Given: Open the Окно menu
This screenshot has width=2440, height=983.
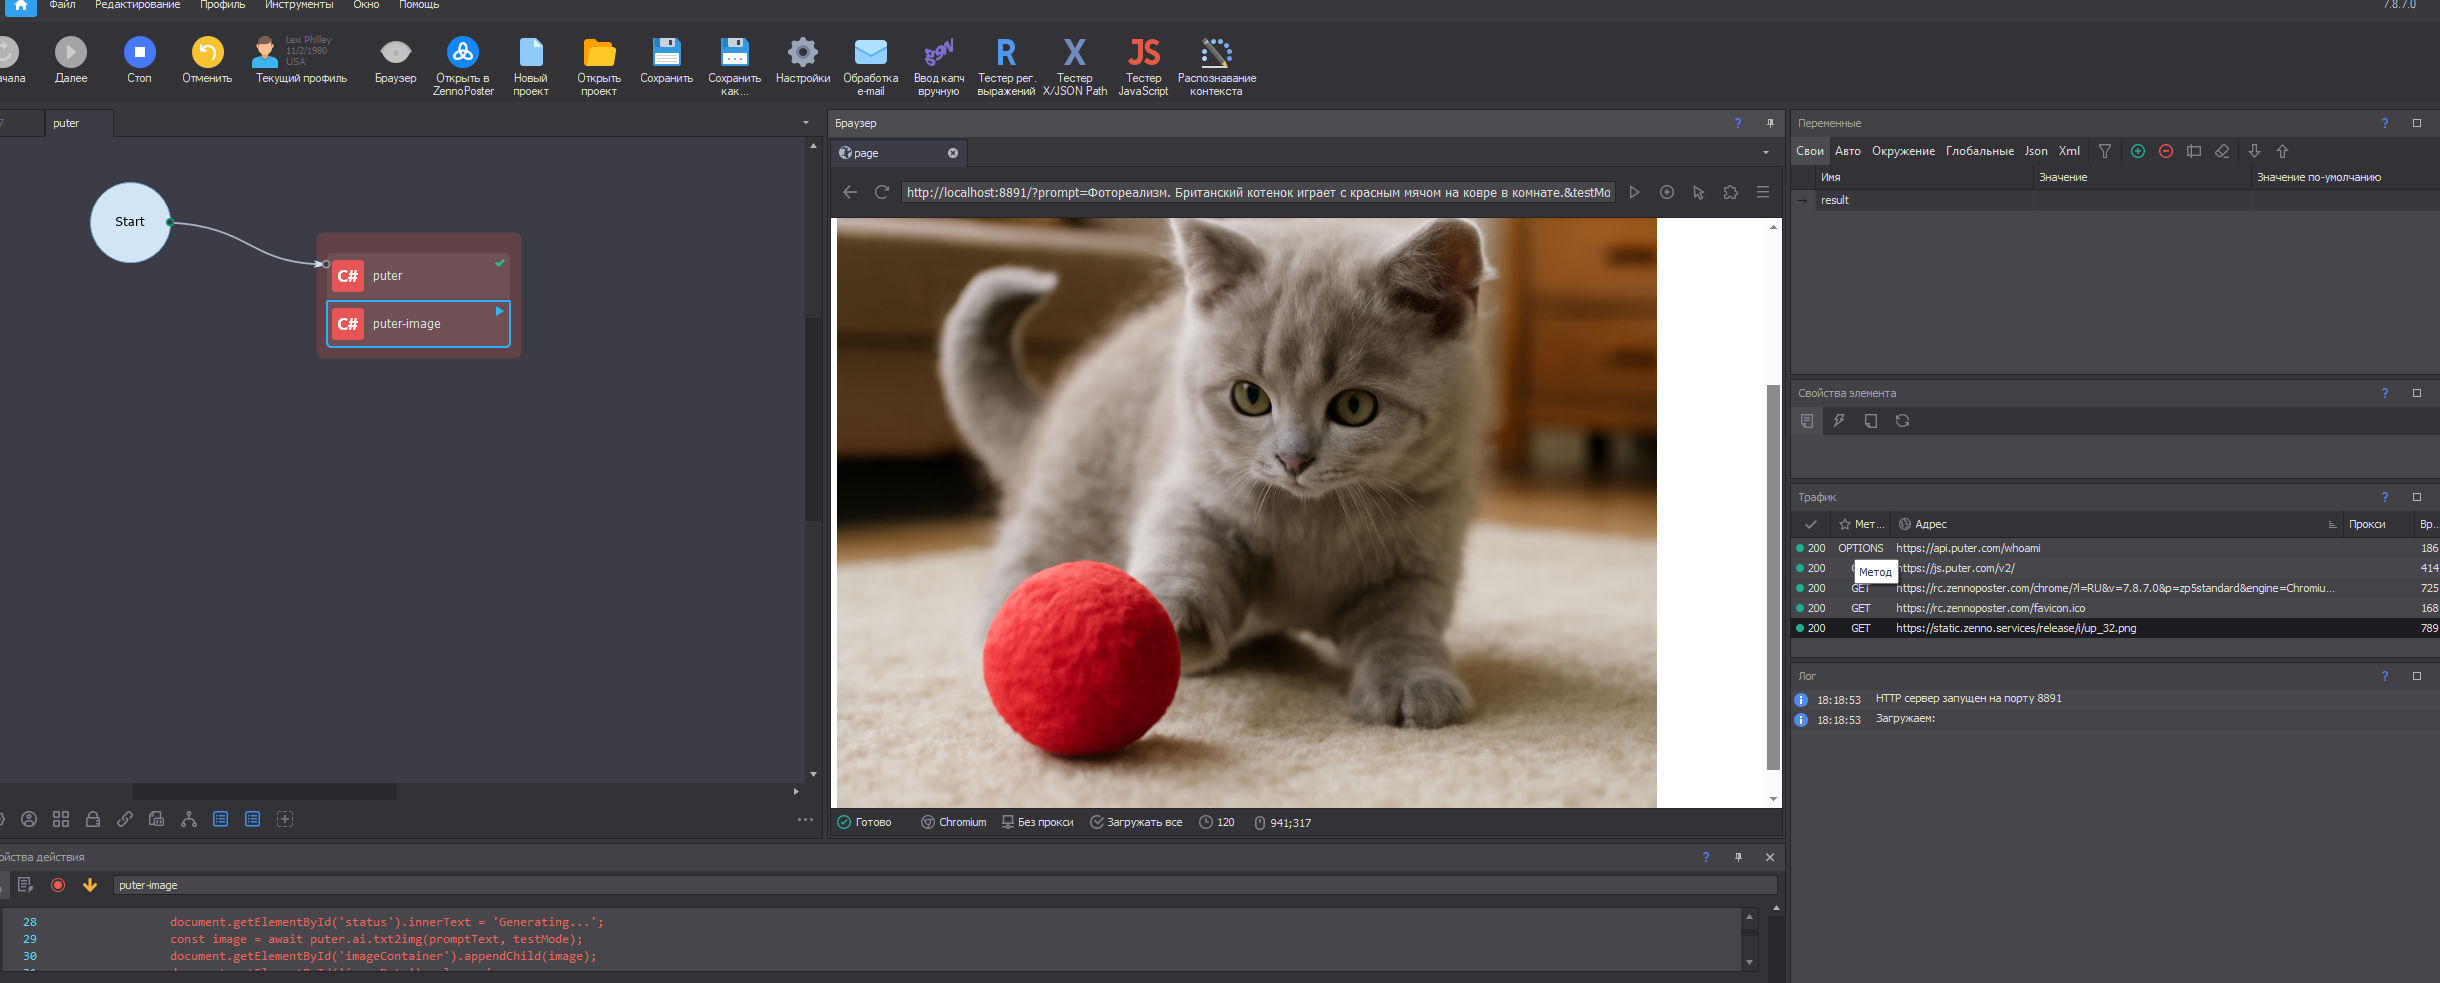Looking at the screenshot, I should pyautogui.click(x=366, y=5).
